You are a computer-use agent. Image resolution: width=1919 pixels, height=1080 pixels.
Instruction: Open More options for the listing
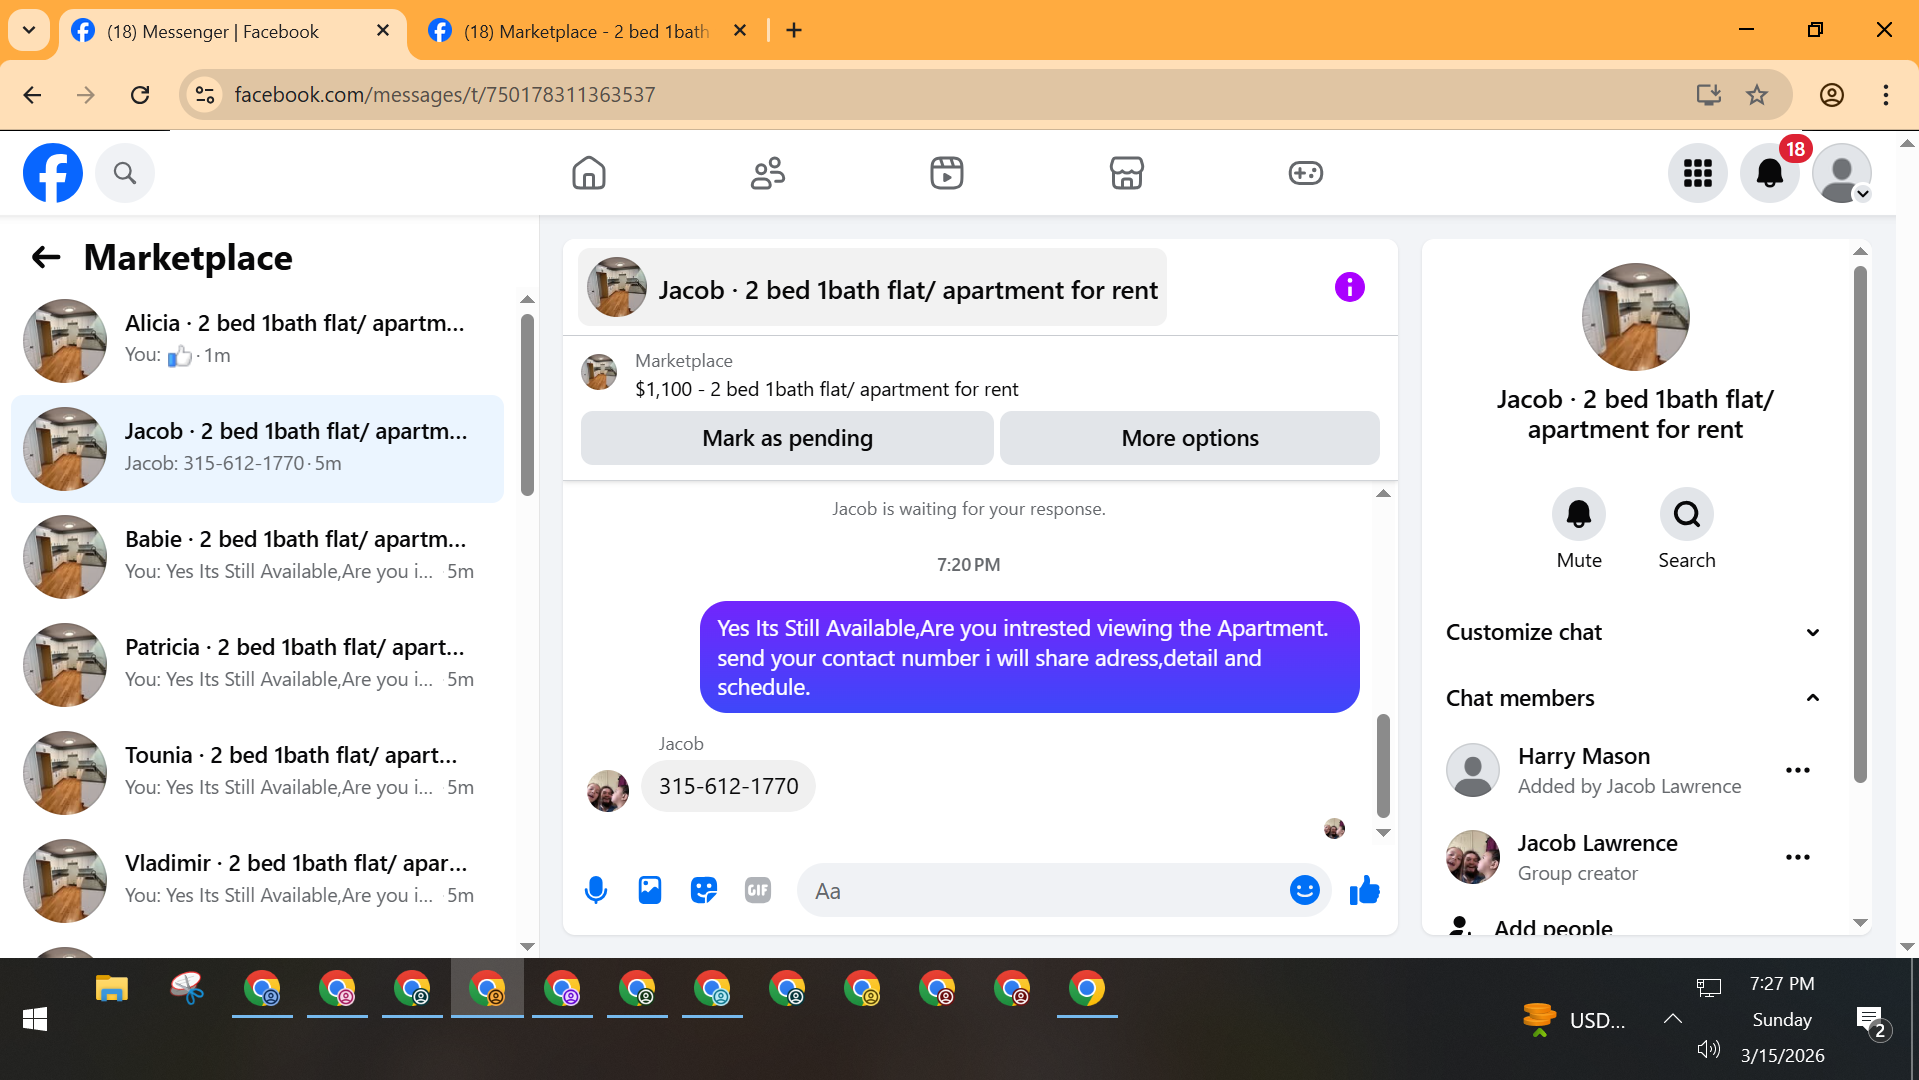(1190, 438)
